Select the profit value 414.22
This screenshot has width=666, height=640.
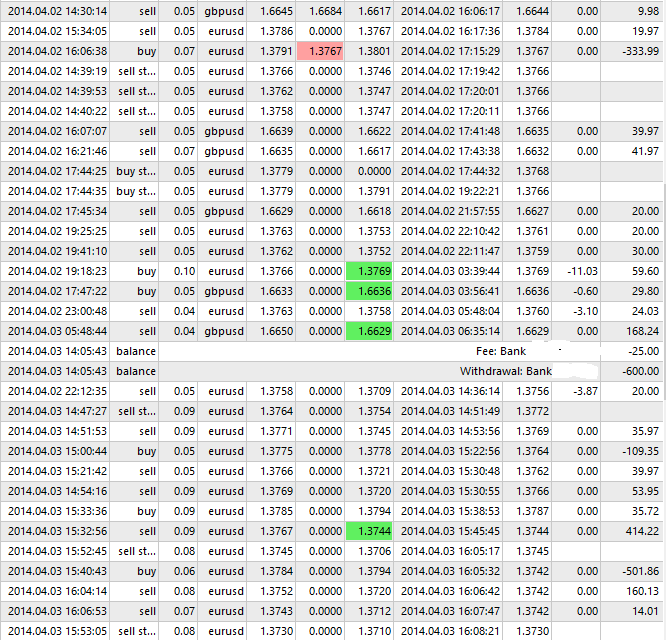(642, 531)
